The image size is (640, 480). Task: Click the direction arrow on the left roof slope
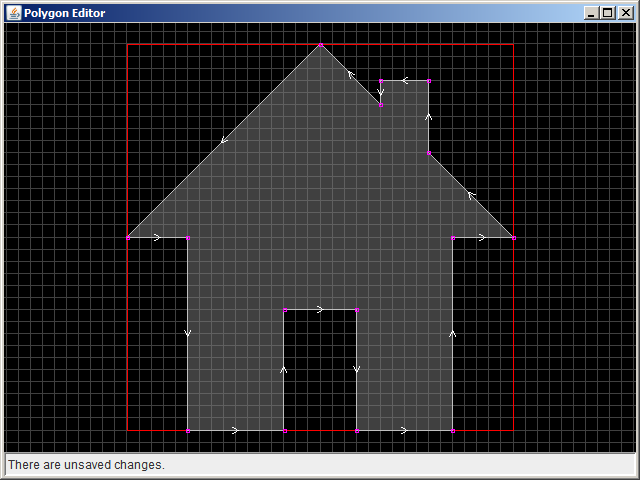pyautogui.click(x=224, y=140)
